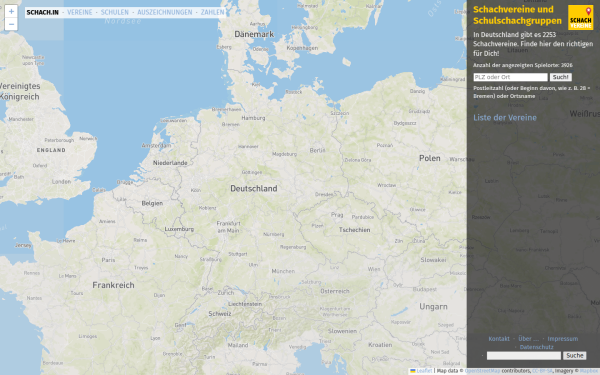
Task: Open the ZAHLEN menu item
Action: 212,12
